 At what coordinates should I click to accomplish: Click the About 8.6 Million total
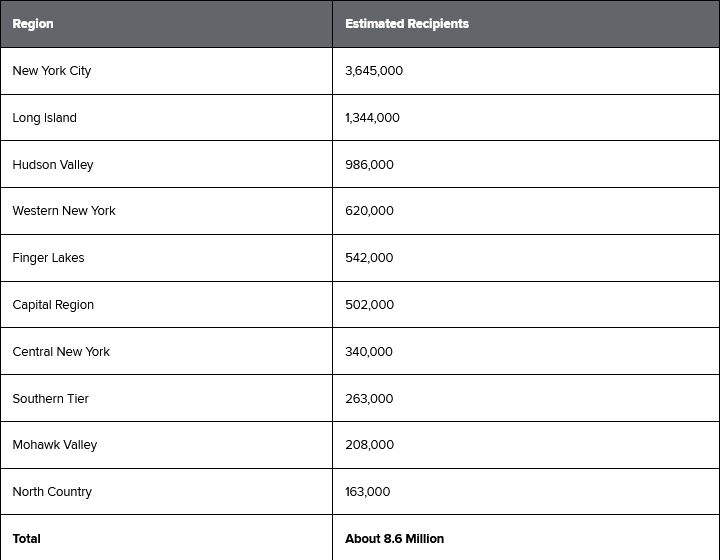pyautogui.click(x=395, y=539)
